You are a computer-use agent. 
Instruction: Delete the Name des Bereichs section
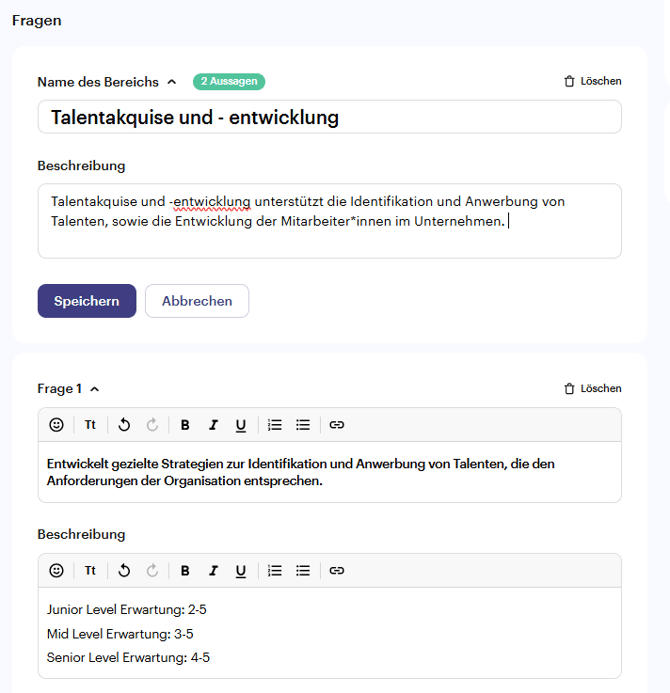[593, 81]
